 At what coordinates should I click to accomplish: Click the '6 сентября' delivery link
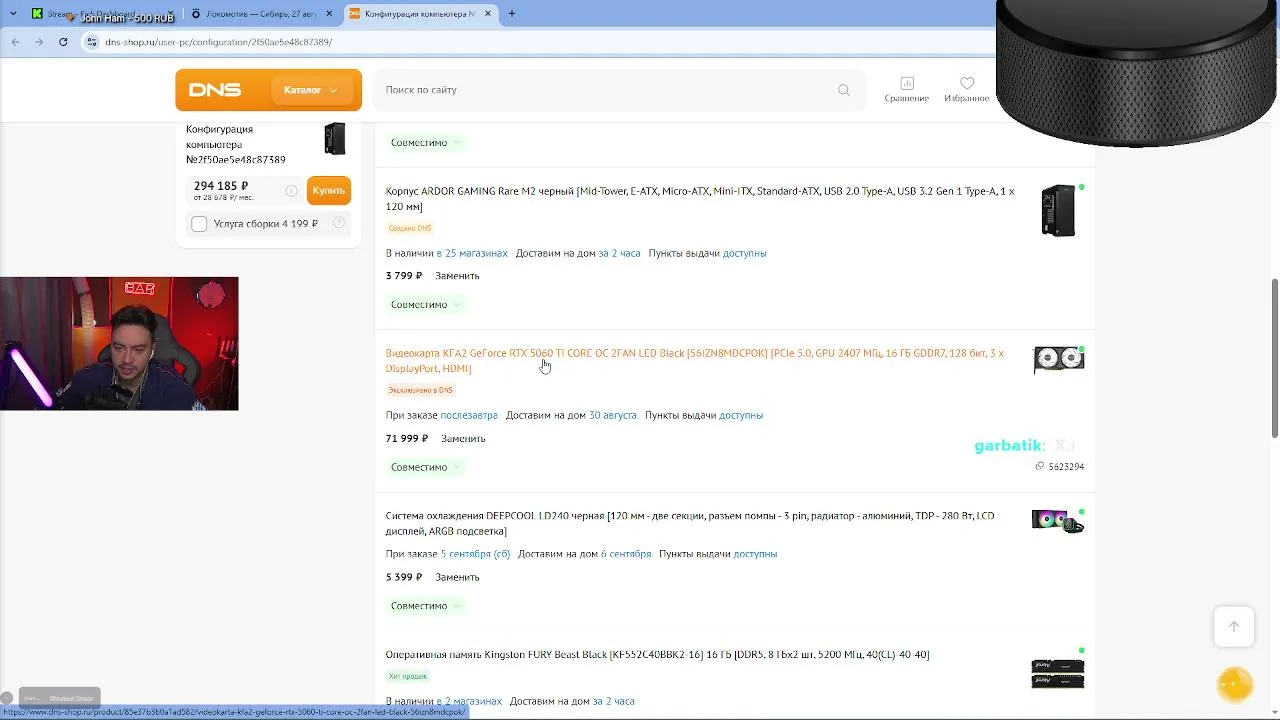(626, 554)
